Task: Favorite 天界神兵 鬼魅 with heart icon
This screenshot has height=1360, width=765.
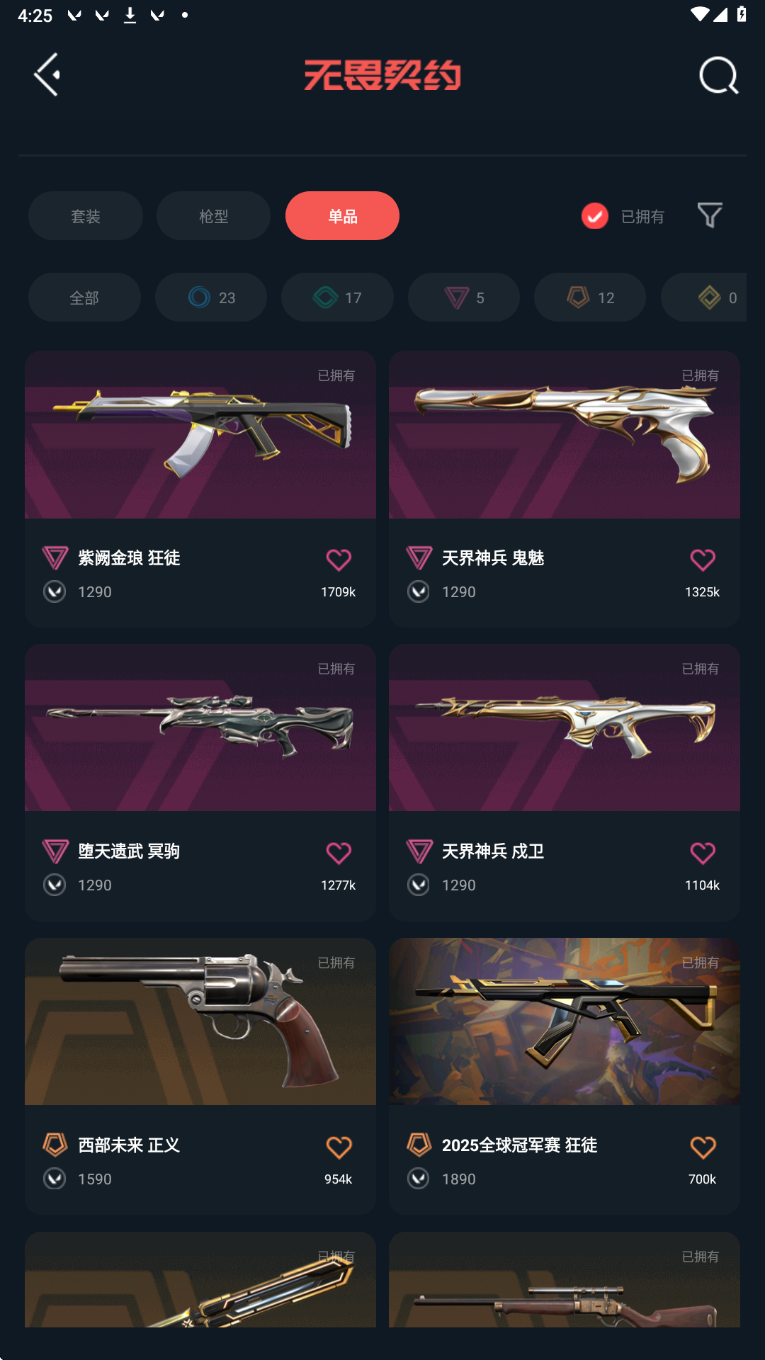Action: (703, 560)
